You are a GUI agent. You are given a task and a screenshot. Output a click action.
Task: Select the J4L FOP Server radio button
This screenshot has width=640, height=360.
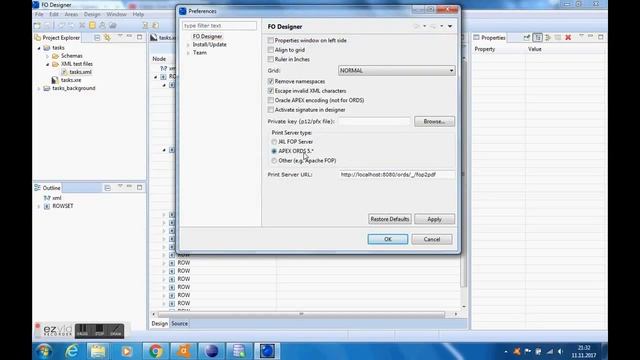(274, 142)
